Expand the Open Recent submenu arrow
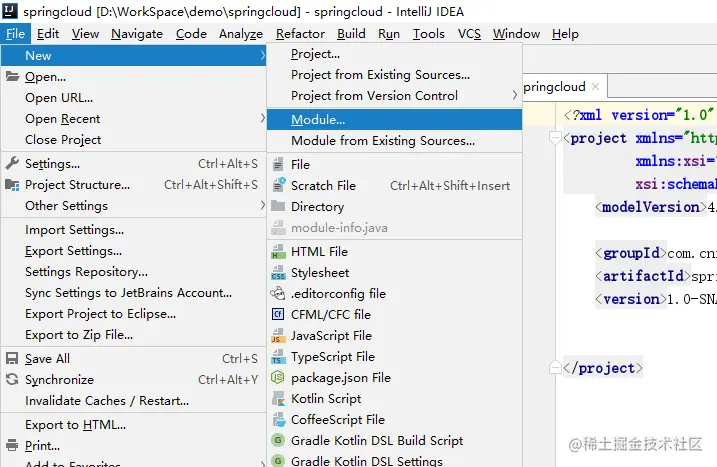 click(x=262, y=118)
